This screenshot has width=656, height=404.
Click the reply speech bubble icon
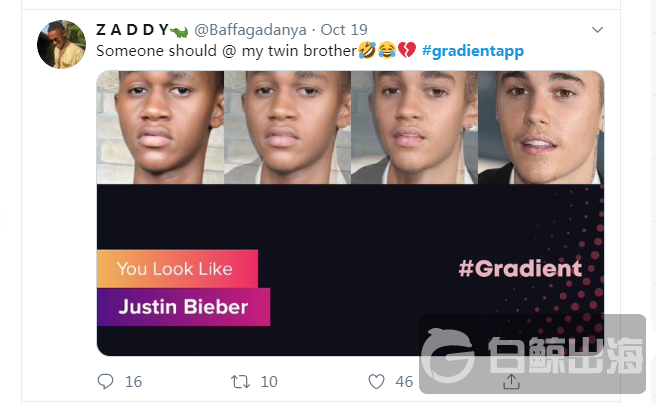pyautogui.click(x=105, y=381)
